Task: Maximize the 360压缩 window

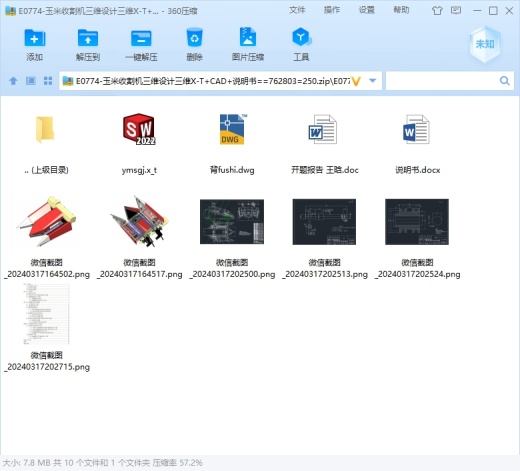Action: (x=493, y=11)
